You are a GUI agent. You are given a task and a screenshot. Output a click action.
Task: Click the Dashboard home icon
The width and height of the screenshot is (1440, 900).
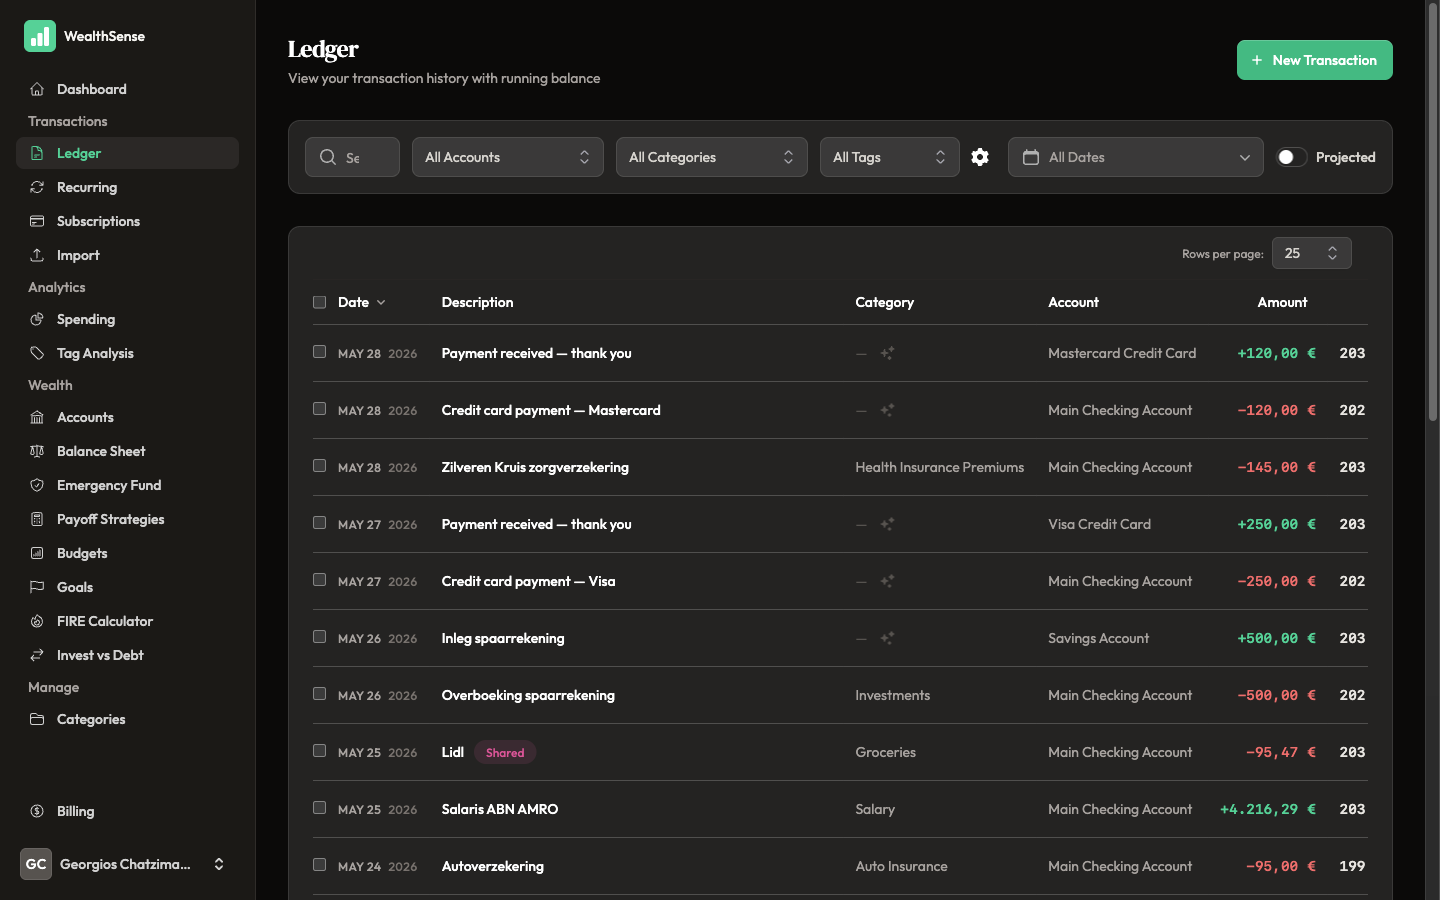click(37, 89)
